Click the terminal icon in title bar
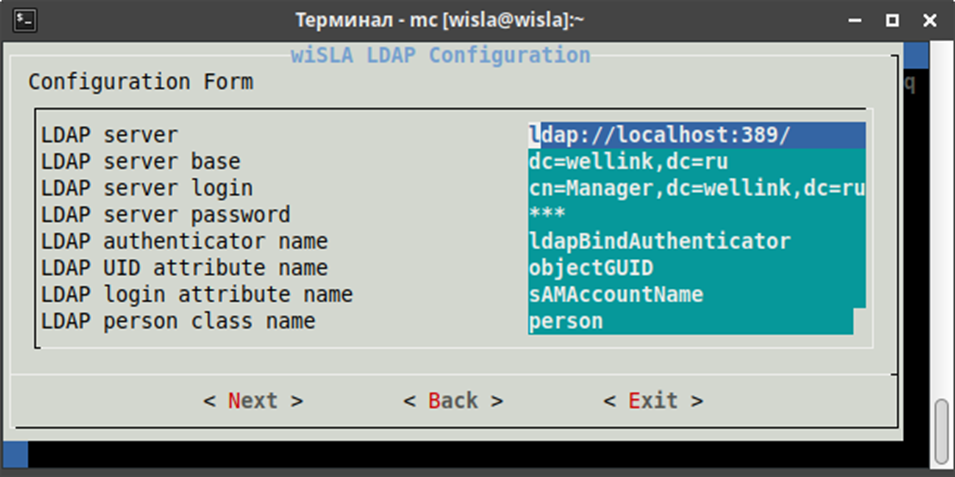Viewport: 955px width, 477px height. coord(26,20)
